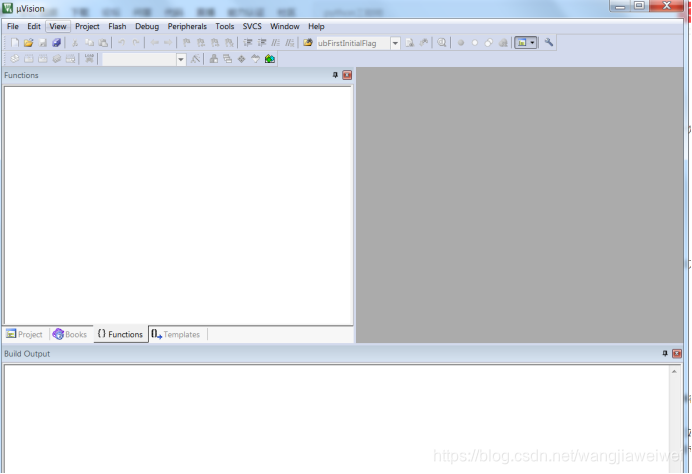Open the Tools menu
The image size is (692, 474).
coord(225,26)
